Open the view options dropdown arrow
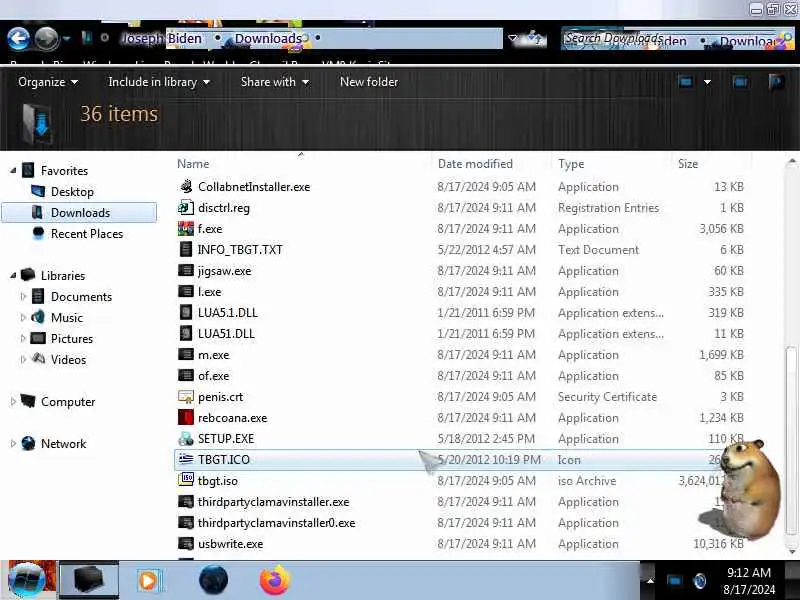The height and width of the screenshot is (600, 800). [707, 82]
